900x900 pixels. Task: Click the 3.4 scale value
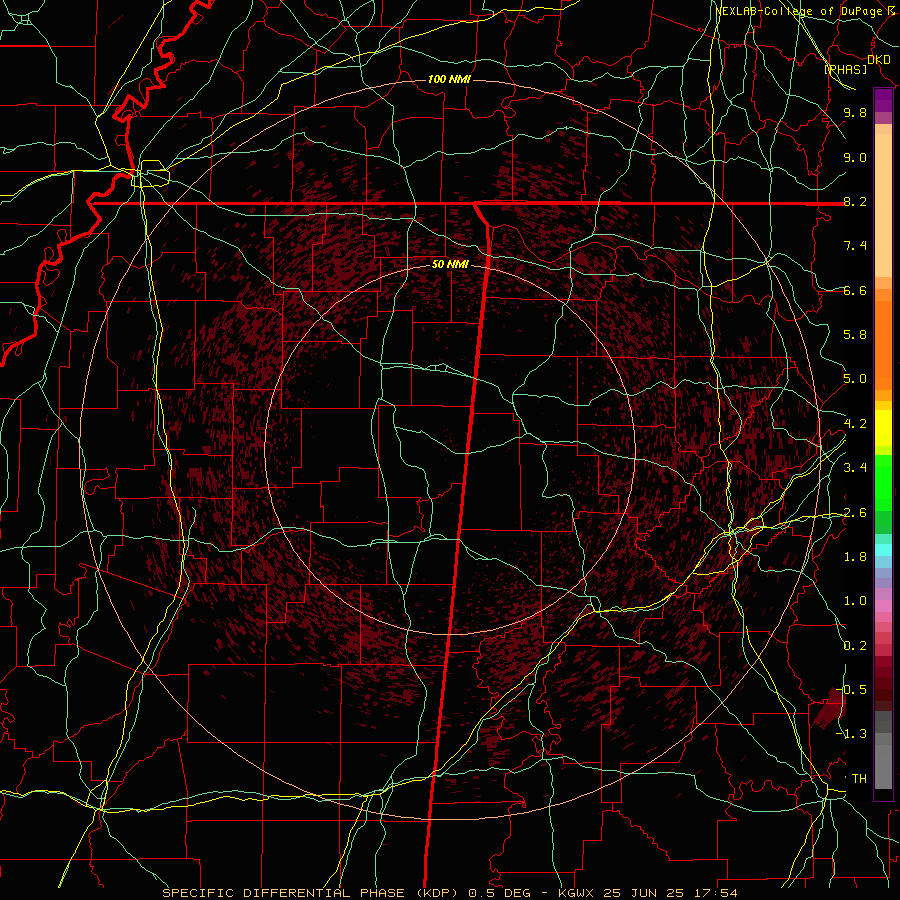click(855, 468)
